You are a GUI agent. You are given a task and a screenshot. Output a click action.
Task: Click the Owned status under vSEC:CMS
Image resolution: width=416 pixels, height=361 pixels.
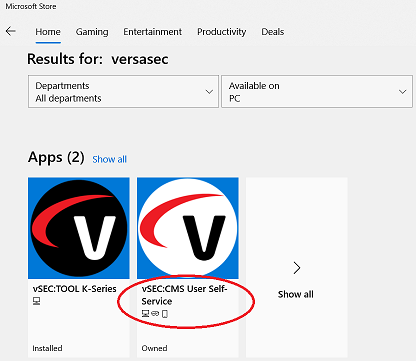[x=154, y=348]
